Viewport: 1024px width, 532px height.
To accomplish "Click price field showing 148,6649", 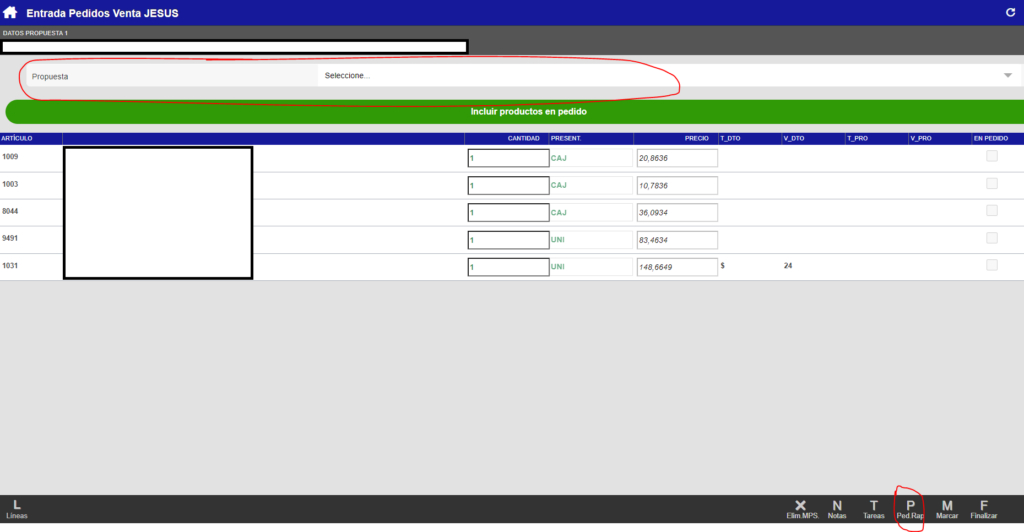I will [677, 268].
